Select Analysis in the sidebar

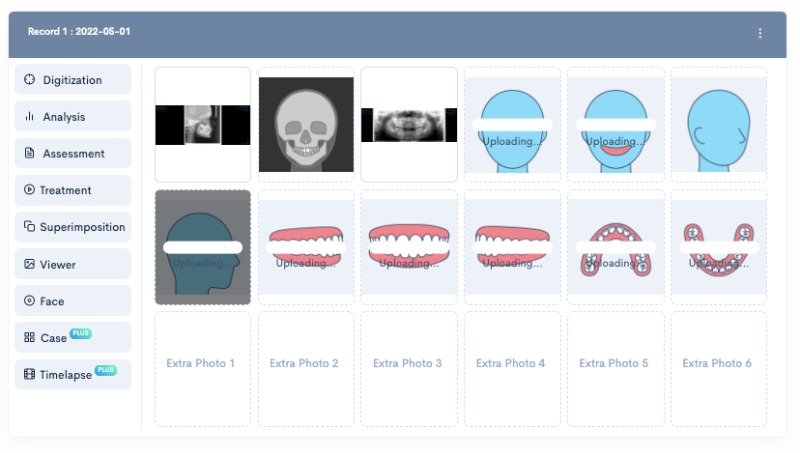(72, 116)
